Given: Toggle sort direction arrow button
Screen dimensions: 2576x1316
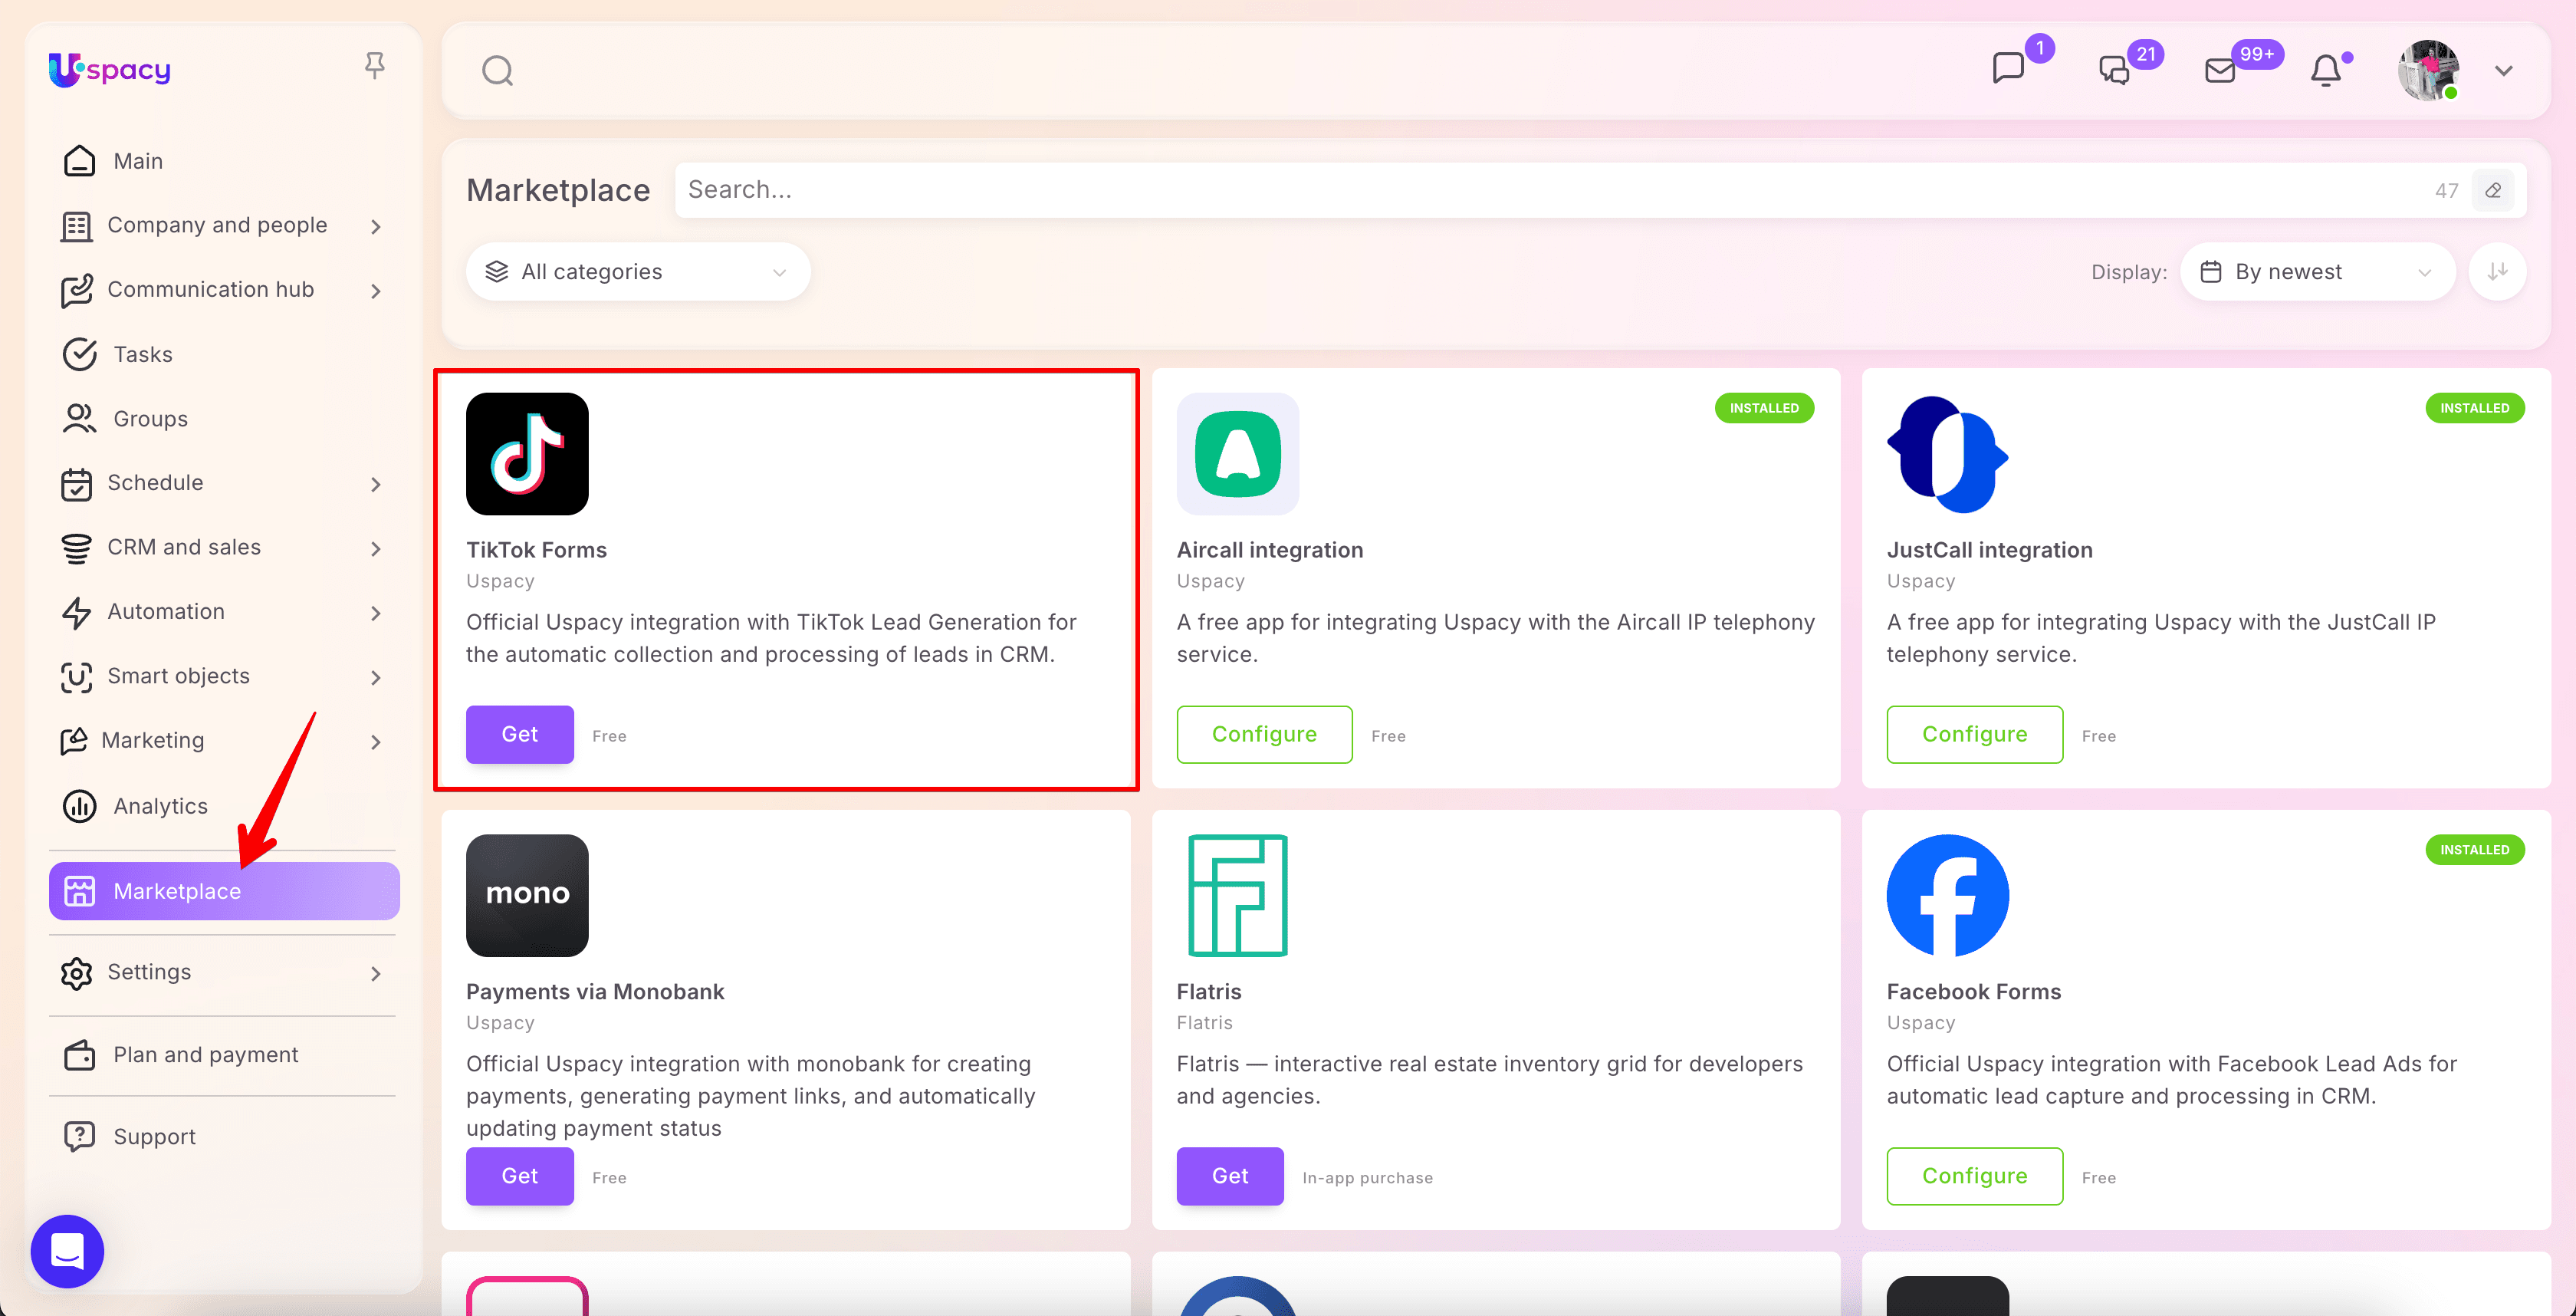Looking at the screenshot, I should pyautogui.click(x=2497, y=271).
